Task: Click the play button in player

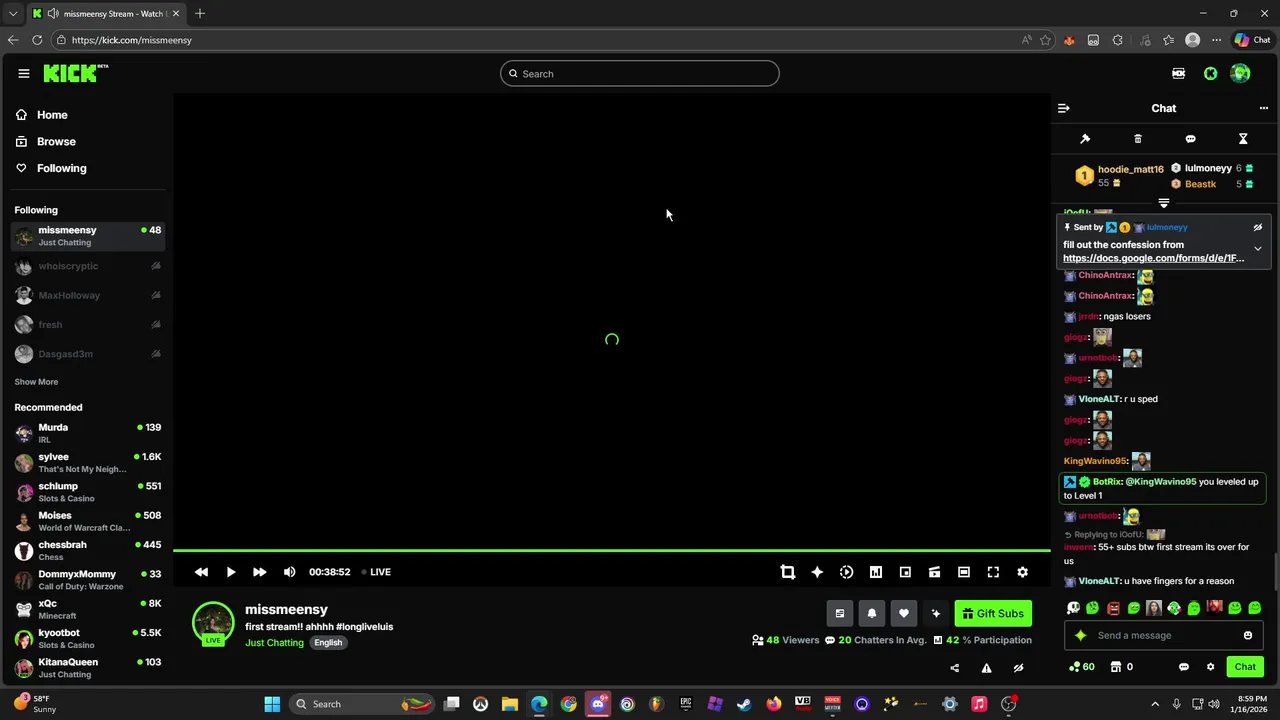Action: pyautogui.click(x=230, y=572)
